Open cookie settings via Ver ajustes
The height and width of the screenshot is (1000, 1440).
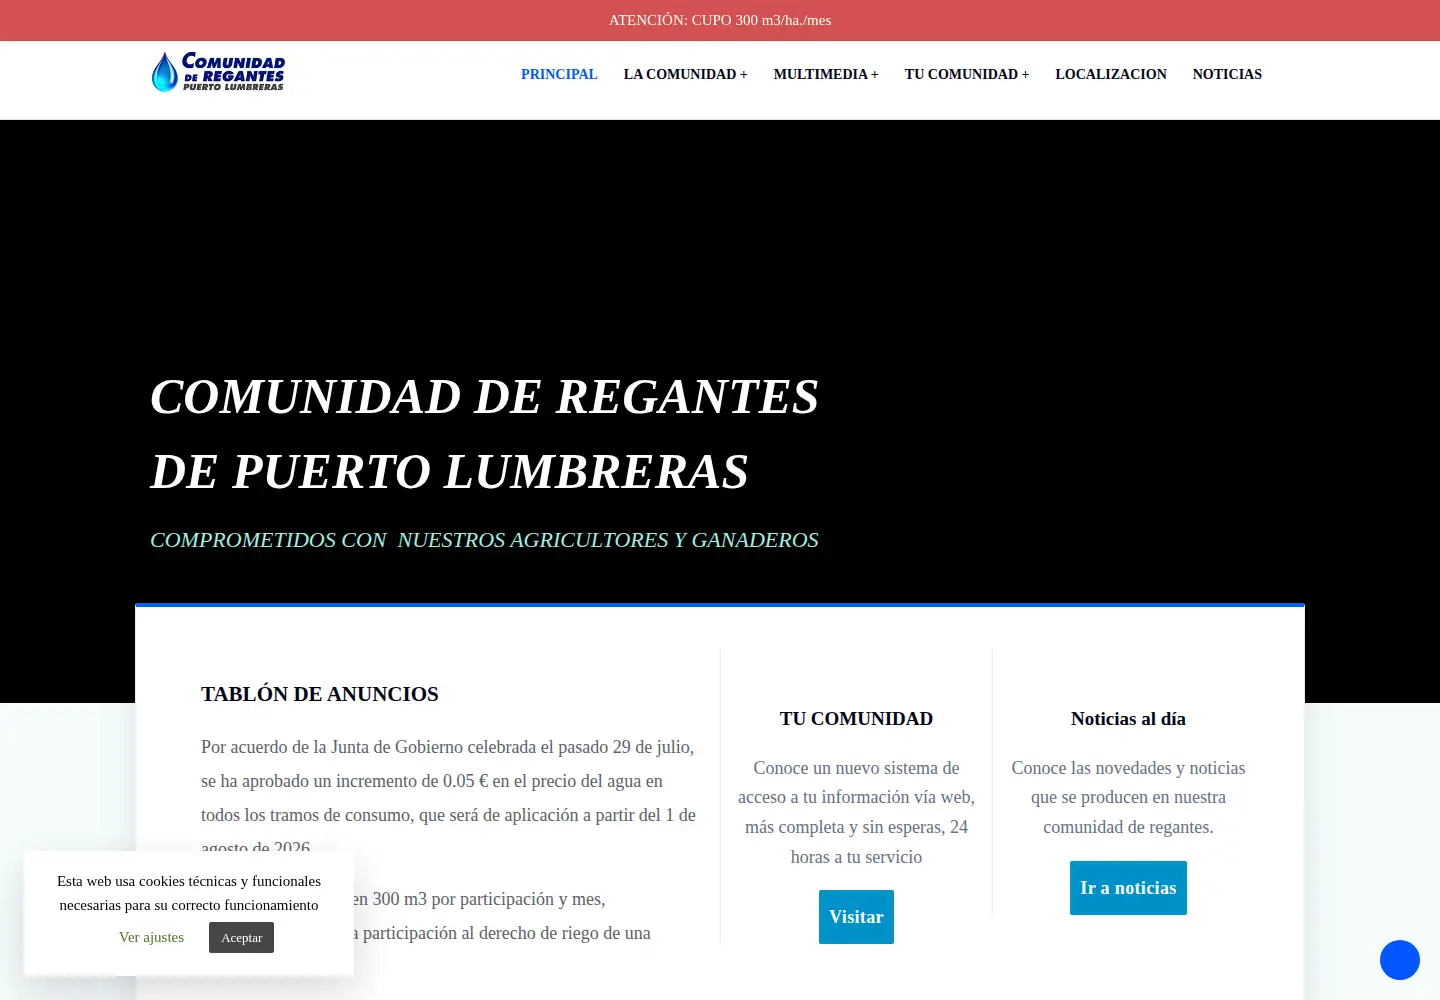tap(151, 937)
